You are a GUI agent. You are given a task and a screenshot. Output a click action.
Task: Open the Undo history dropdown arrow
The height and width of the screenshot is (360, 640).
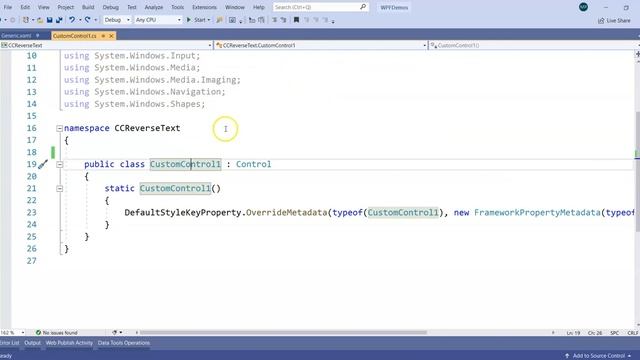(80, 20)
